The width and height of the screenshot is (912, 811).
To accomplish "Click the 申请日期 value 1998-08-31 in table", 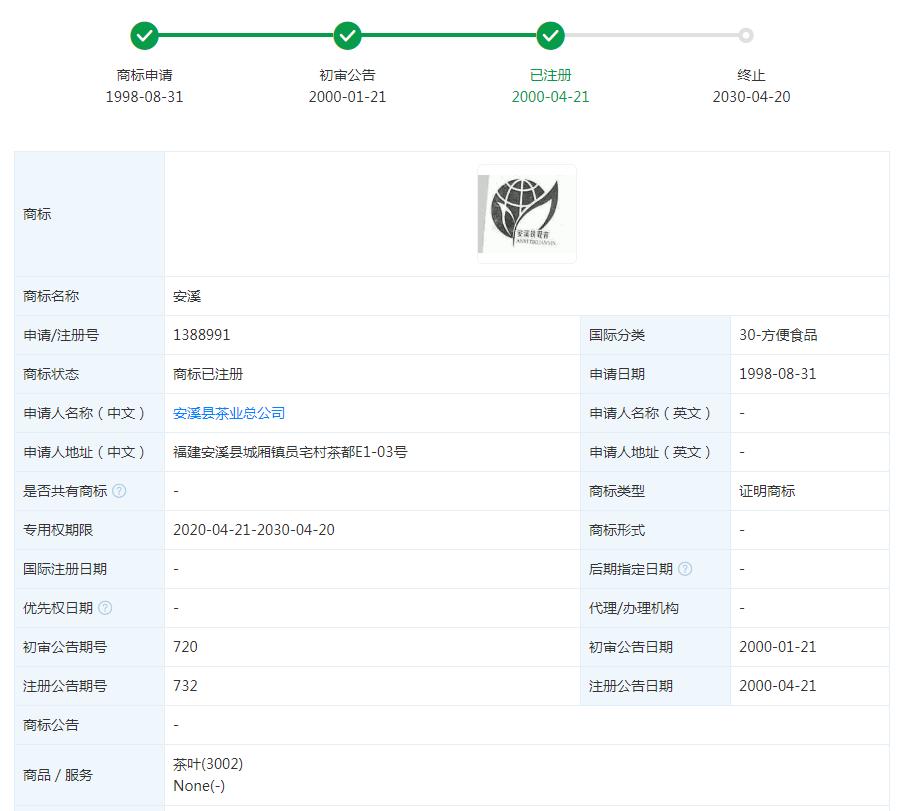I will (x=778, y=374).
